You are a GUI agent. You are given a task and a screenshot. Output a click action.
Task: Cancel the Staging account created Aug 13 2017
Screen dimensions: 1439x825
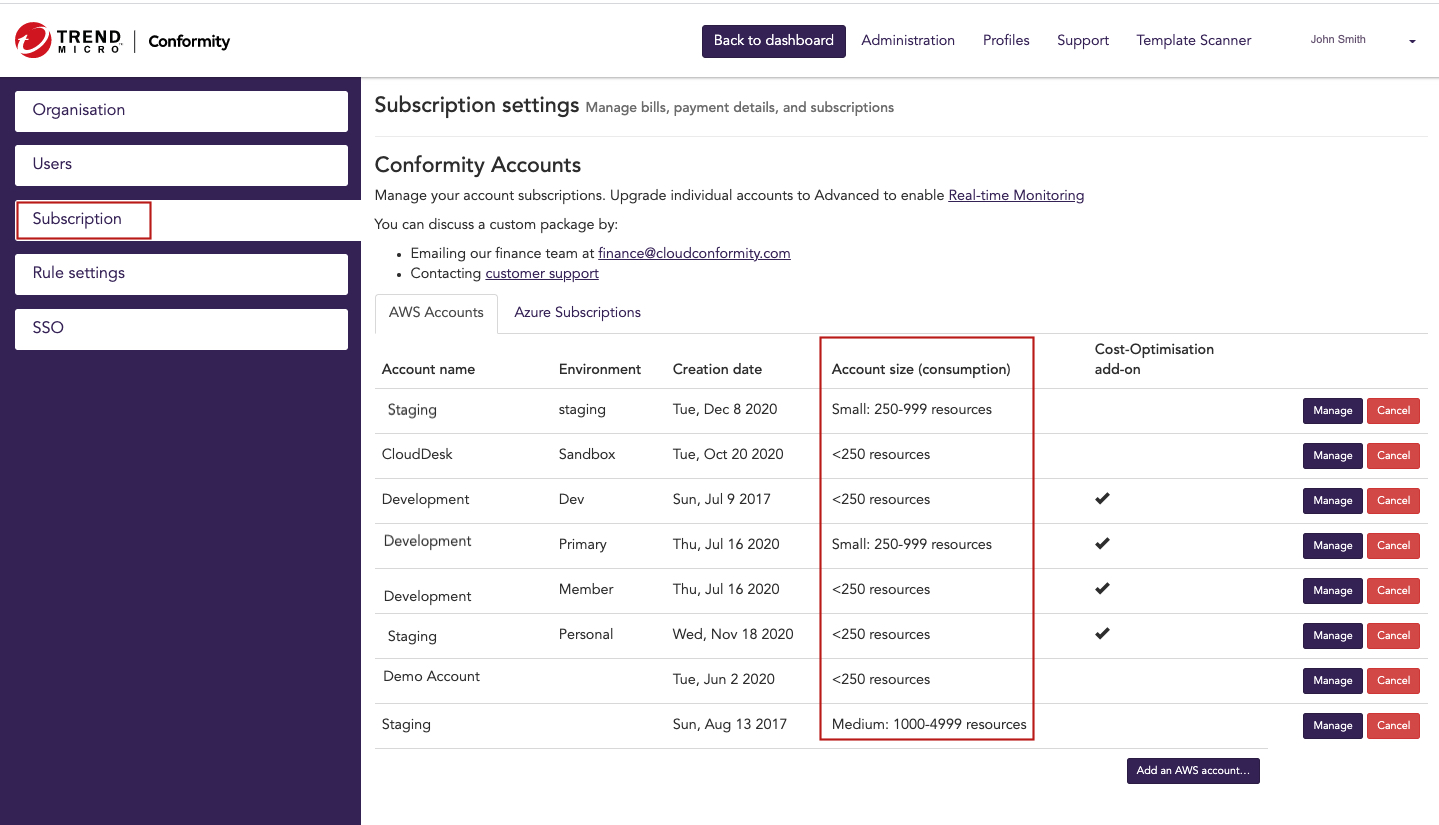point(1393,726)
